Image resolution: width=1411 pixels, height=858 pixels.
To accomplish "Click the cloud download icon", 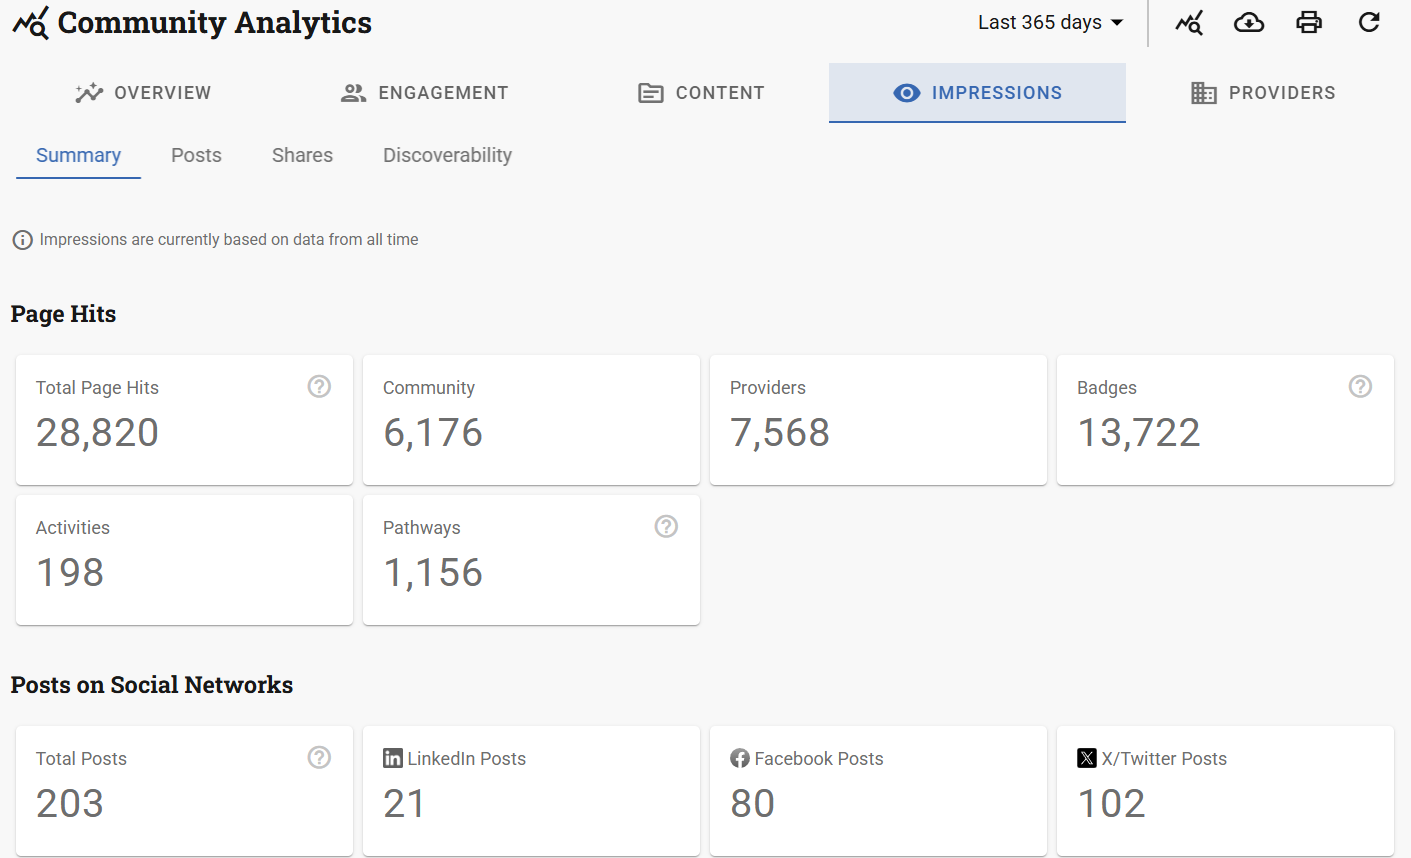I will [1249, 23].
